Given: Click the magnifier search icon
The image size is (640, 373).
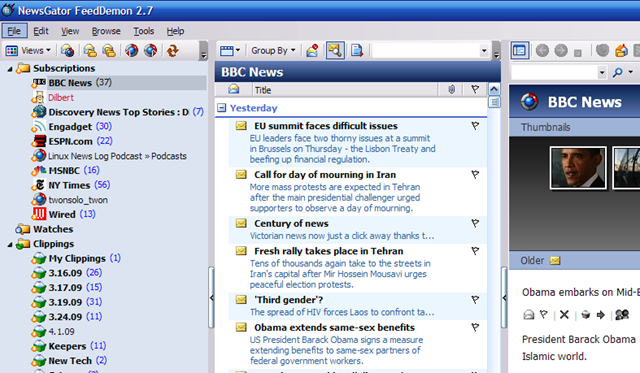Looking at the screenshot, I should pyautogui.click(x=618, y=72).
